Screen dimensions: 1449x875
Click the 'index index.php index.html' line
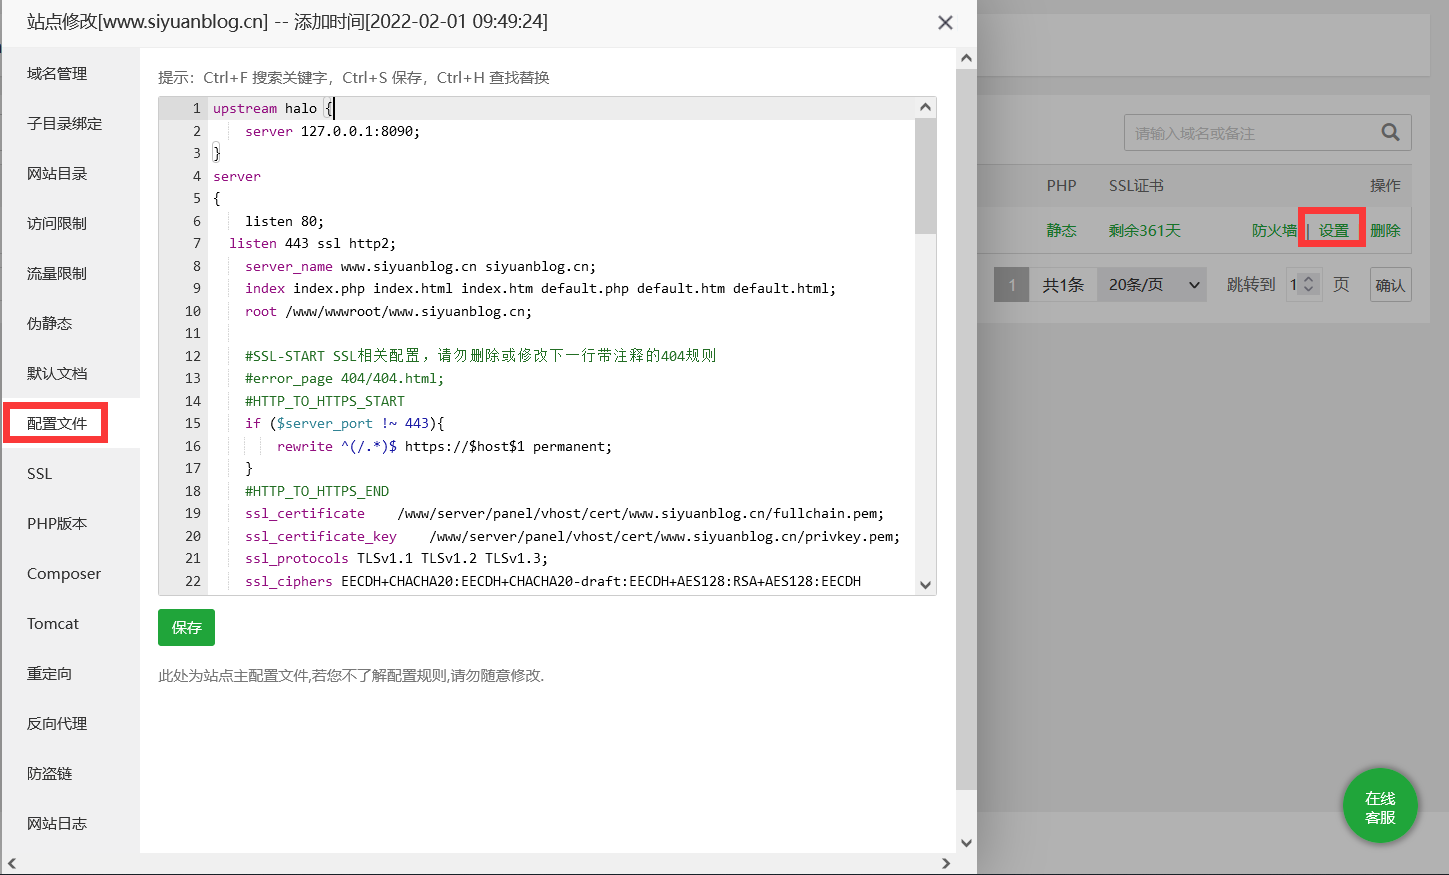[x=540, y=288]
